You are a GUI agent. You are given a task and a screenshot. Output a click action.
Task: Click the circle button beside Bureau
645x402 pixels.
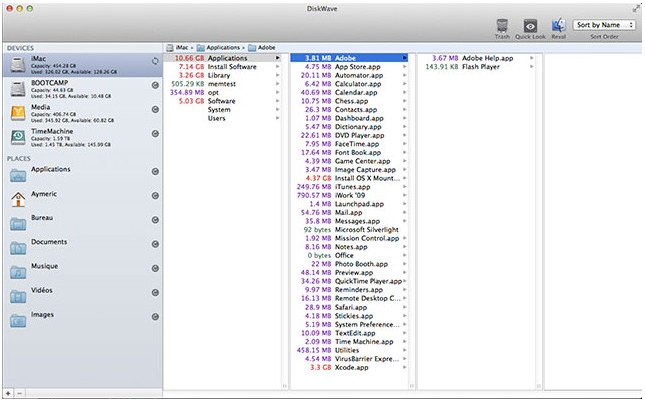pyautogui.click(x=155, y=220)
